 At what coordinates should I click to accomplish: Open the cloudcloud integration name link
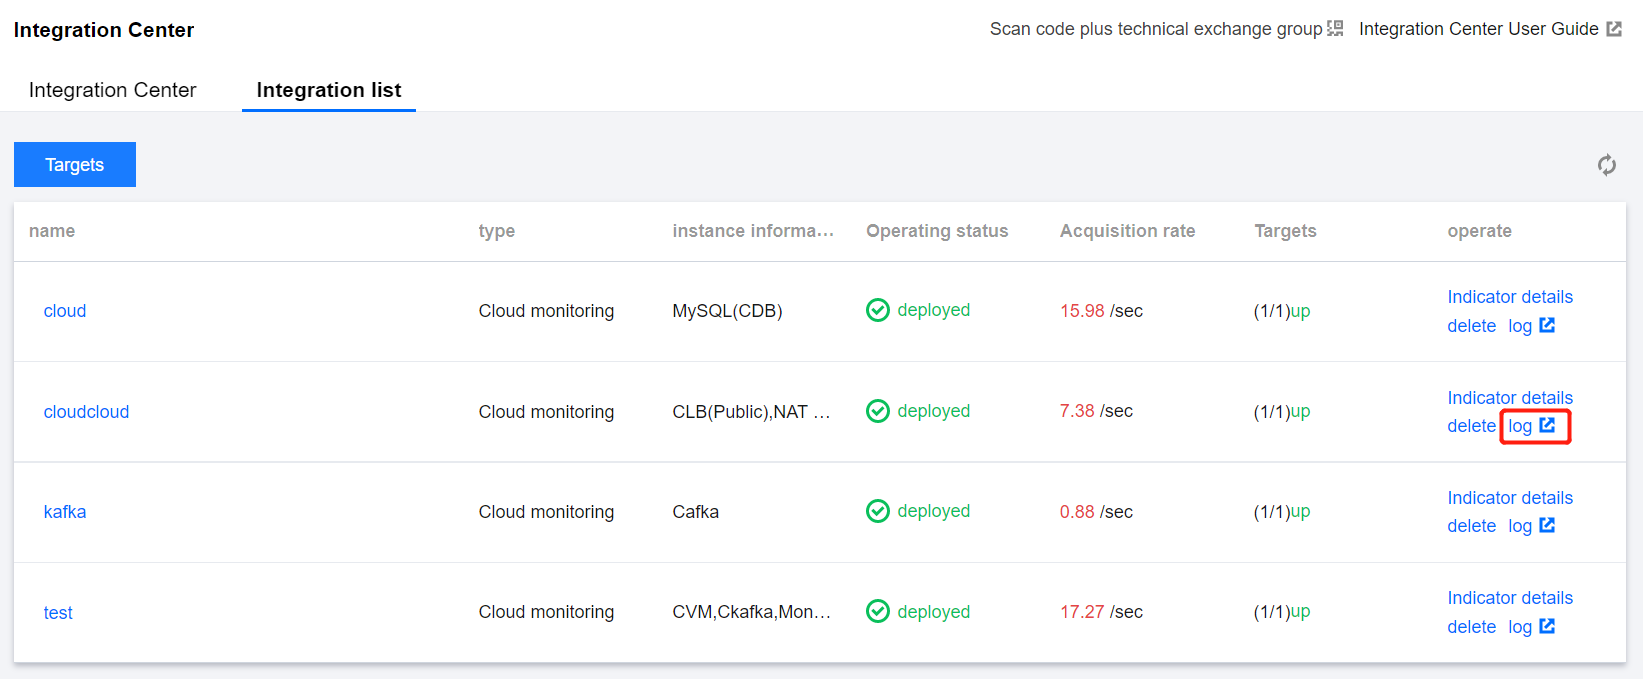(86, 412)
